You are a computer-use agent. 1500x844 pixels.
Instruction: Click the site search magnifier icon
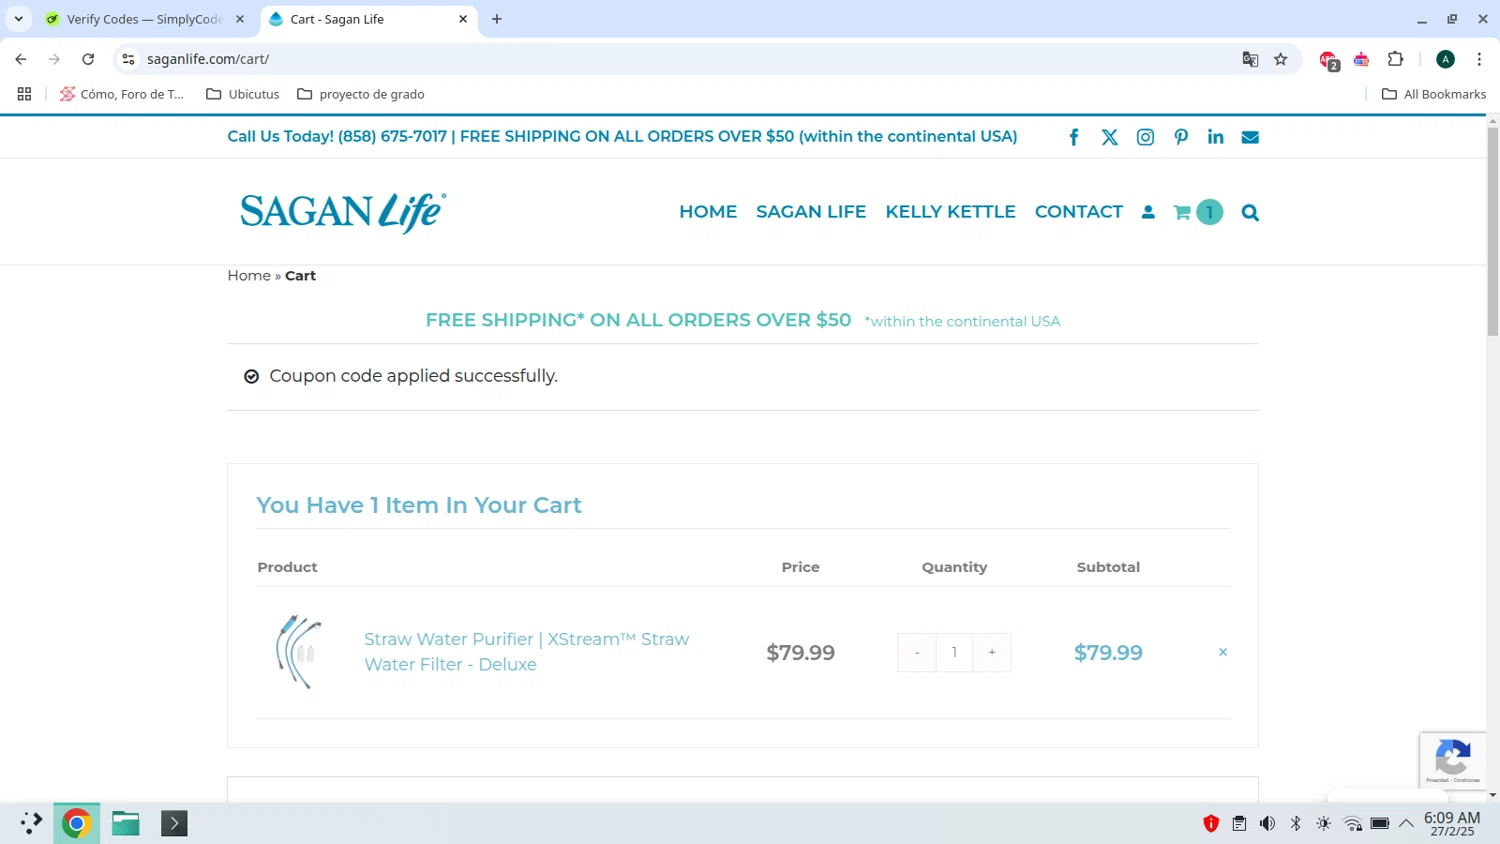pyautogui.click(x=1250, y=212)
